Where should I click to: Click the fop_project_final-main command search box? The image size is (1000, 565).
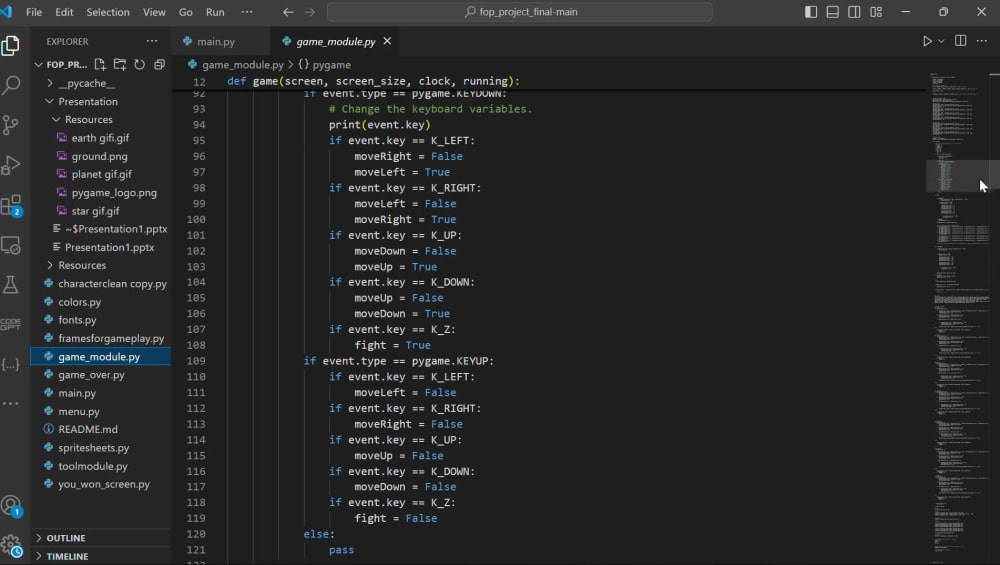pyautogui.click(x=520, y=12)
